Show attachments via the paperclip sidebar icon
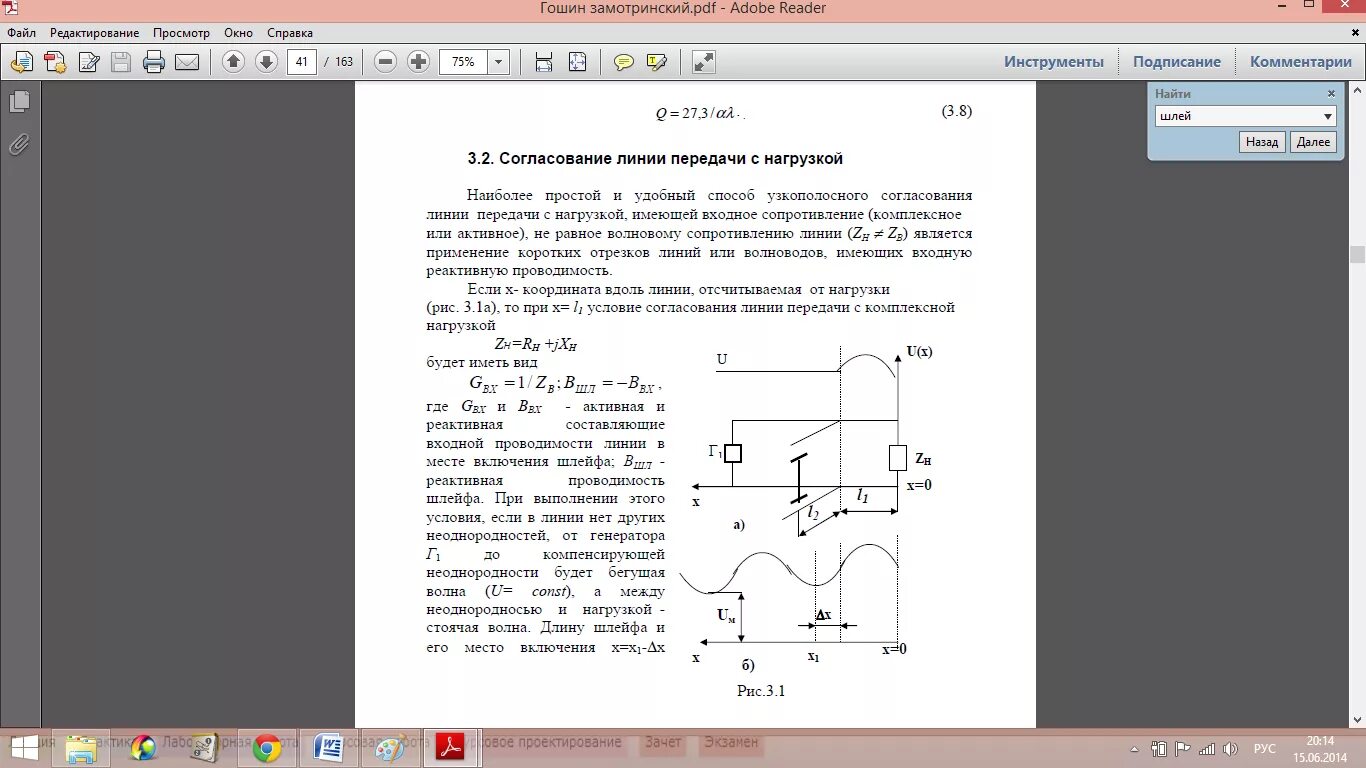Image resolution: width=1366 pixels, height=768 pixels. [19, 144]
